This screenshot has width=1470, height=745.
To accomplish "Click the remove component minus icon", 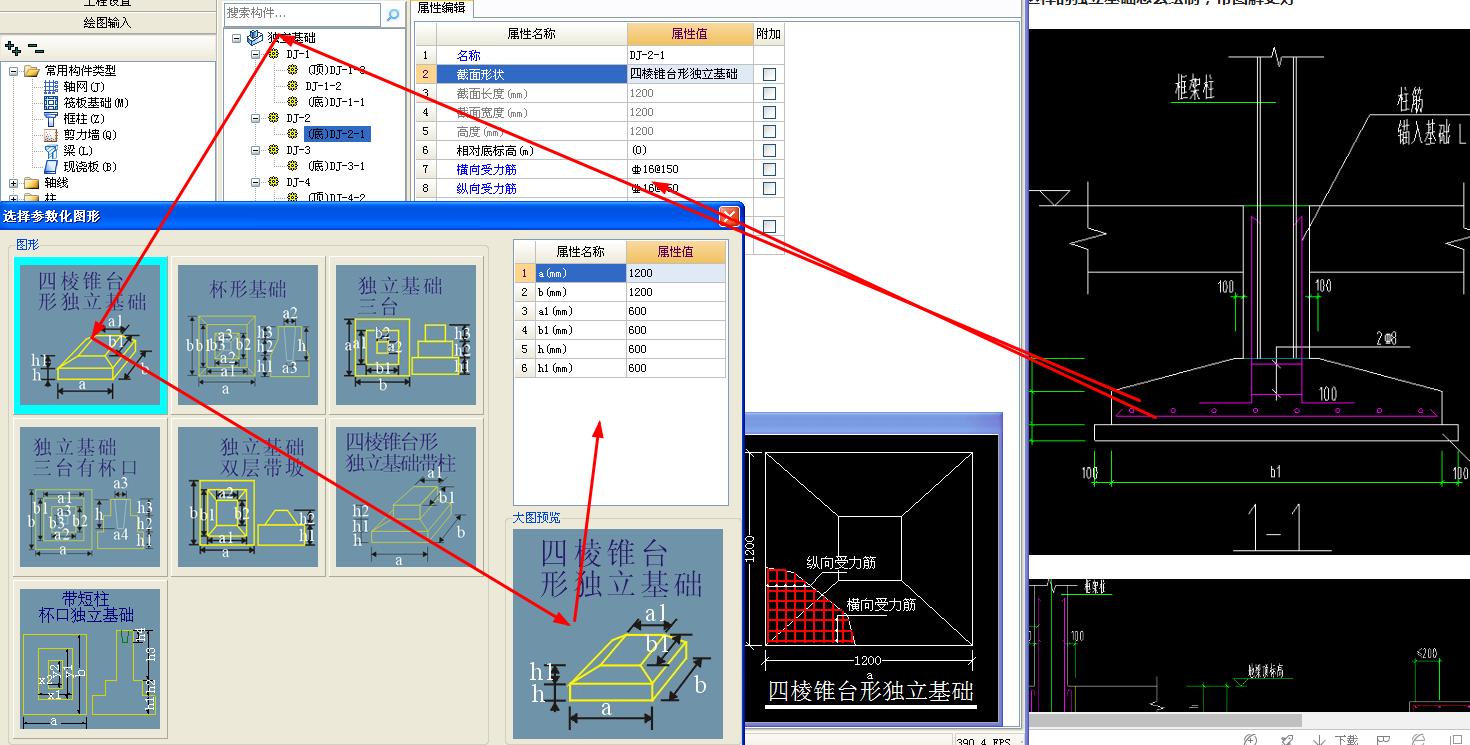I will pos(36,47).
